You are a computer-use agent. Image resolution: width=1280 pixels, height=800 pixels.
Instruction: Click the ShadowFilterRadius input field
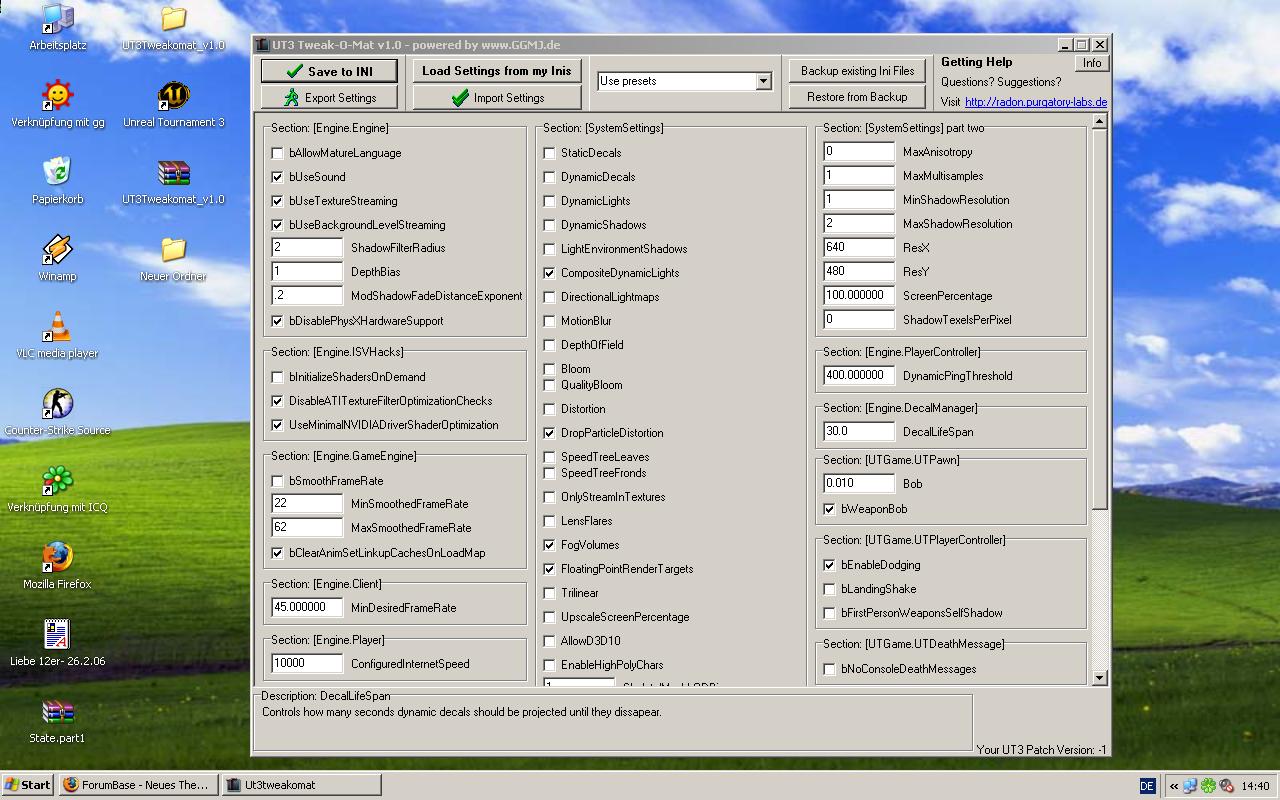(307, 247)
